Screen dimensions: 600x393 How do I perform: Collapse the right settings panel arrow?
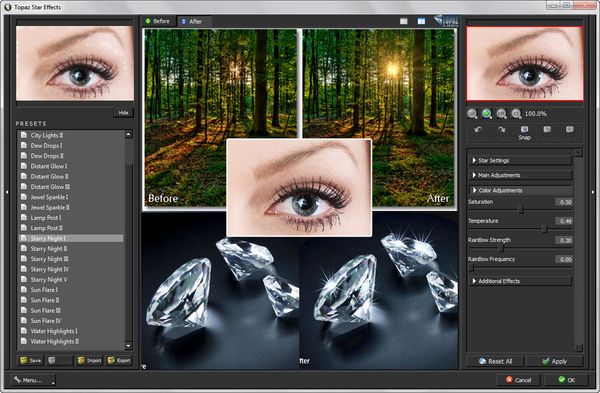coord(593,192)
